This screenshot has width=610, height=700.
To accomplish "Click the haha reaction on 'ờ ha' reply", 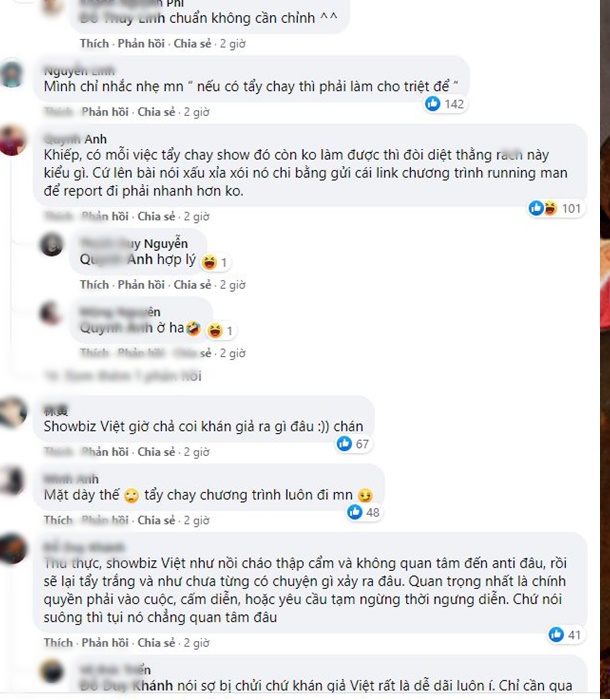I will click(x=215, y=330).
